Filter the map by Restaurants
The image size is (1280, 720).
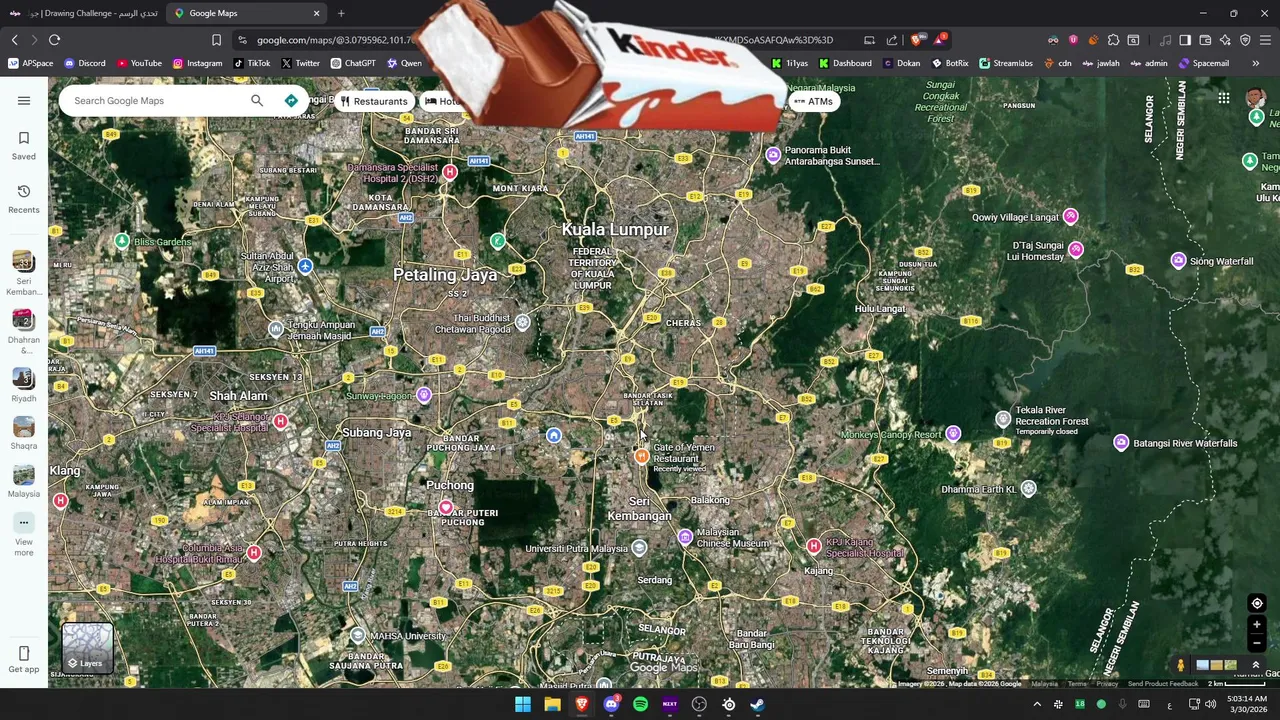point(373,101)
